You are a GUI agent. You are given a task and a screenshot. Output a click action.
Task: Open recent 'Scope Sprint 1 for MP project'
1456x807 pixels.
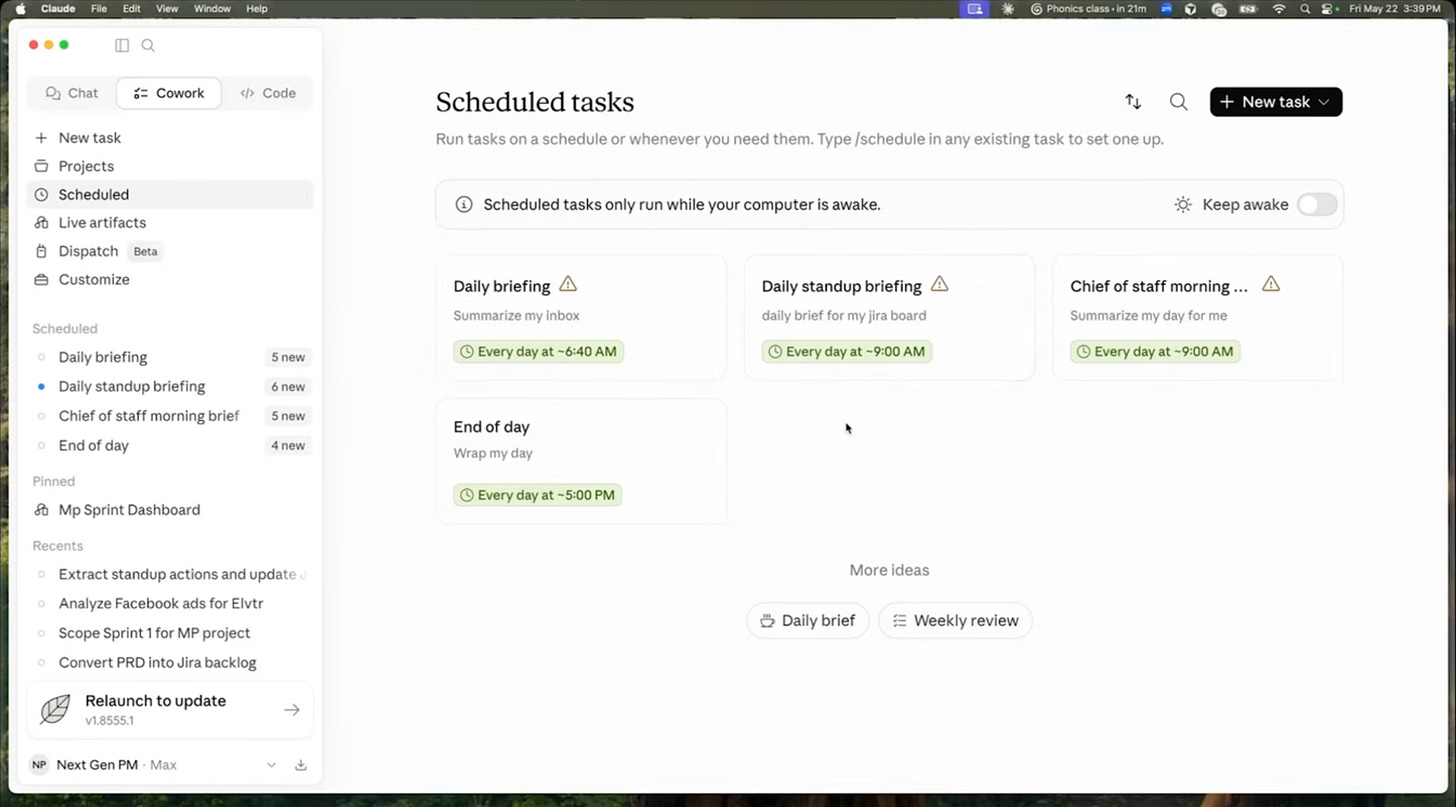(x=170, y=633)
